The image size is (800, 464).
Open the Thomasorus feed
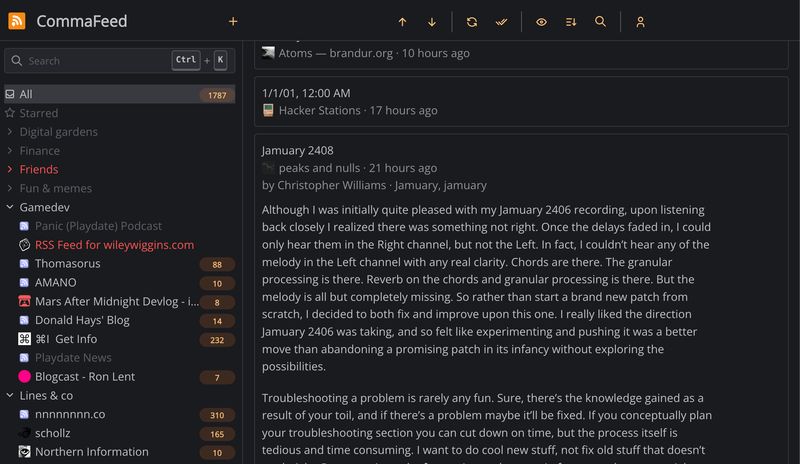point(67,263)
